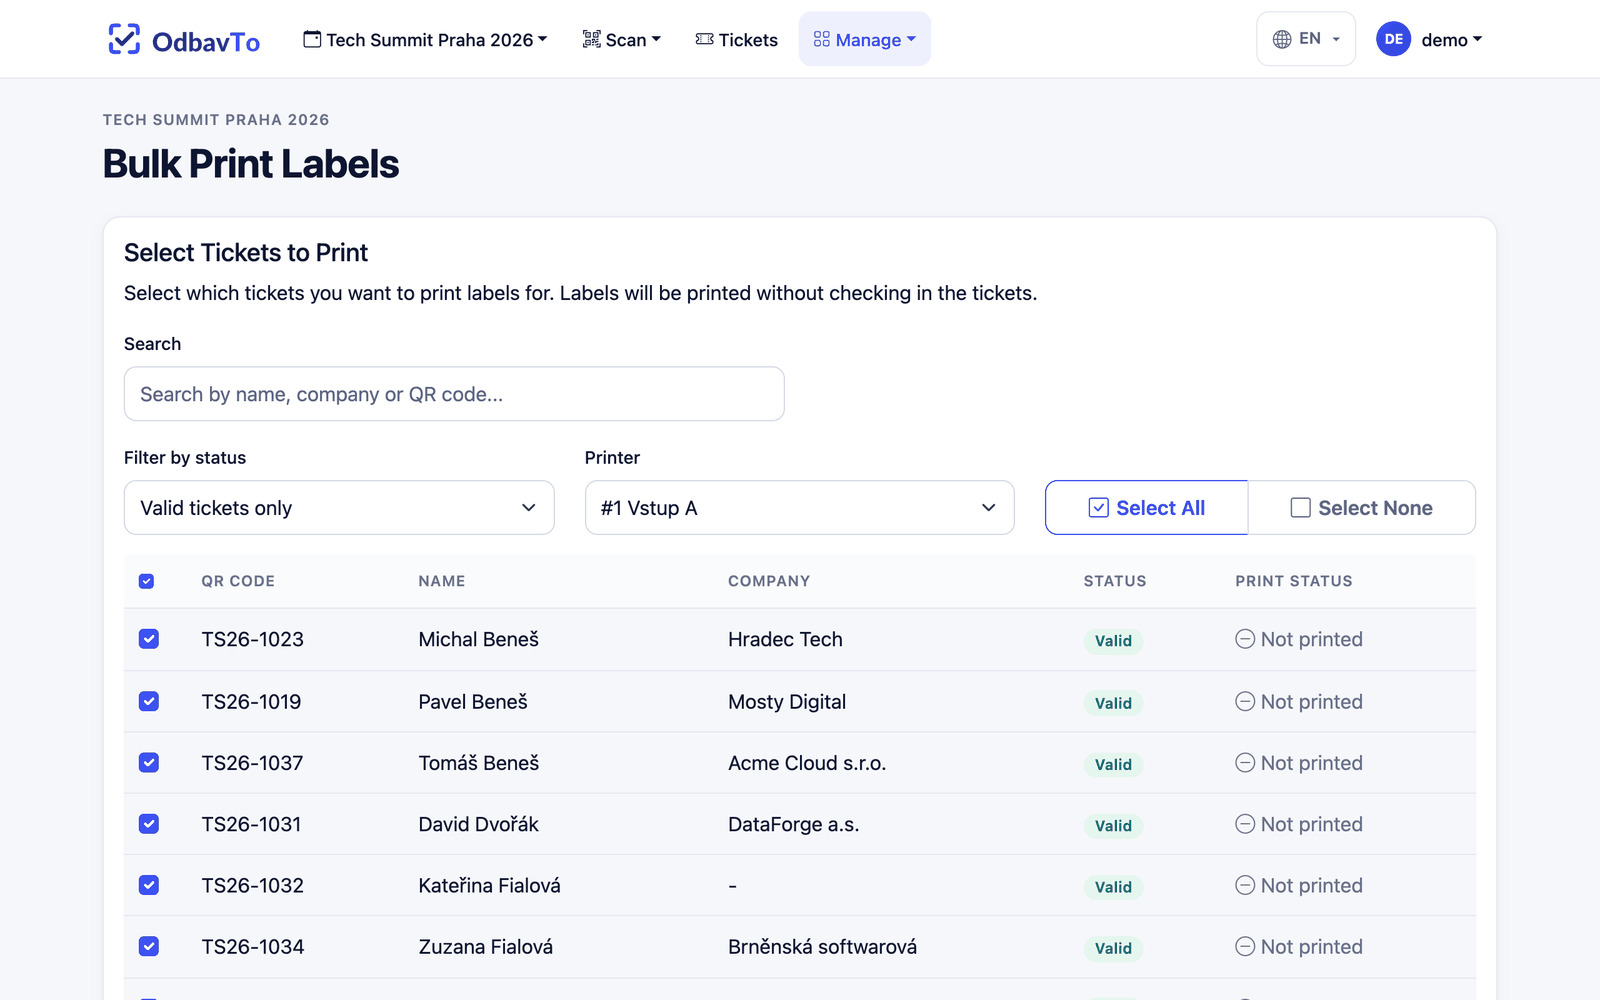Image resolution: width=1600 pixels, height=1000 pixels.
Task: Click the Not printed icon for TS26-1031
Action: 1245,824
